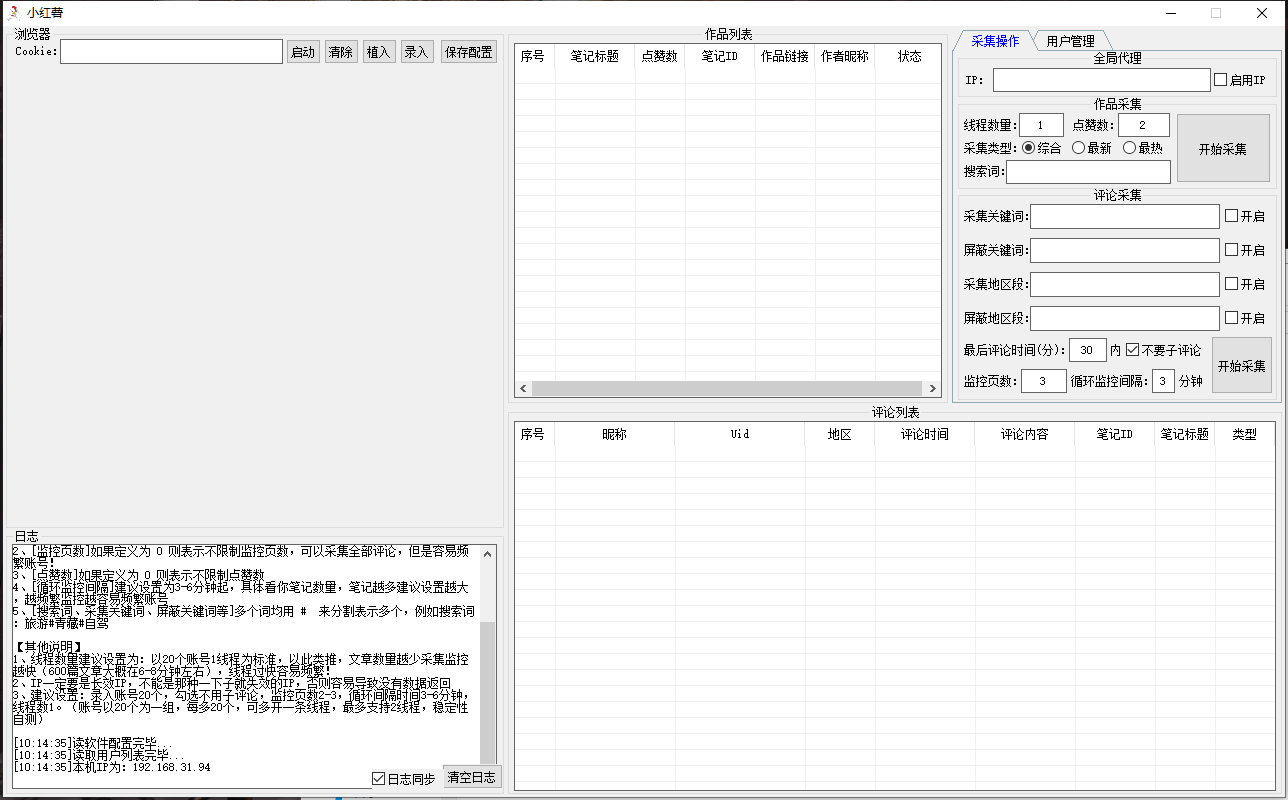Toggle the 日志同步 checkbox
This screenshot has width=1288, height=800.
click(378, 778)
